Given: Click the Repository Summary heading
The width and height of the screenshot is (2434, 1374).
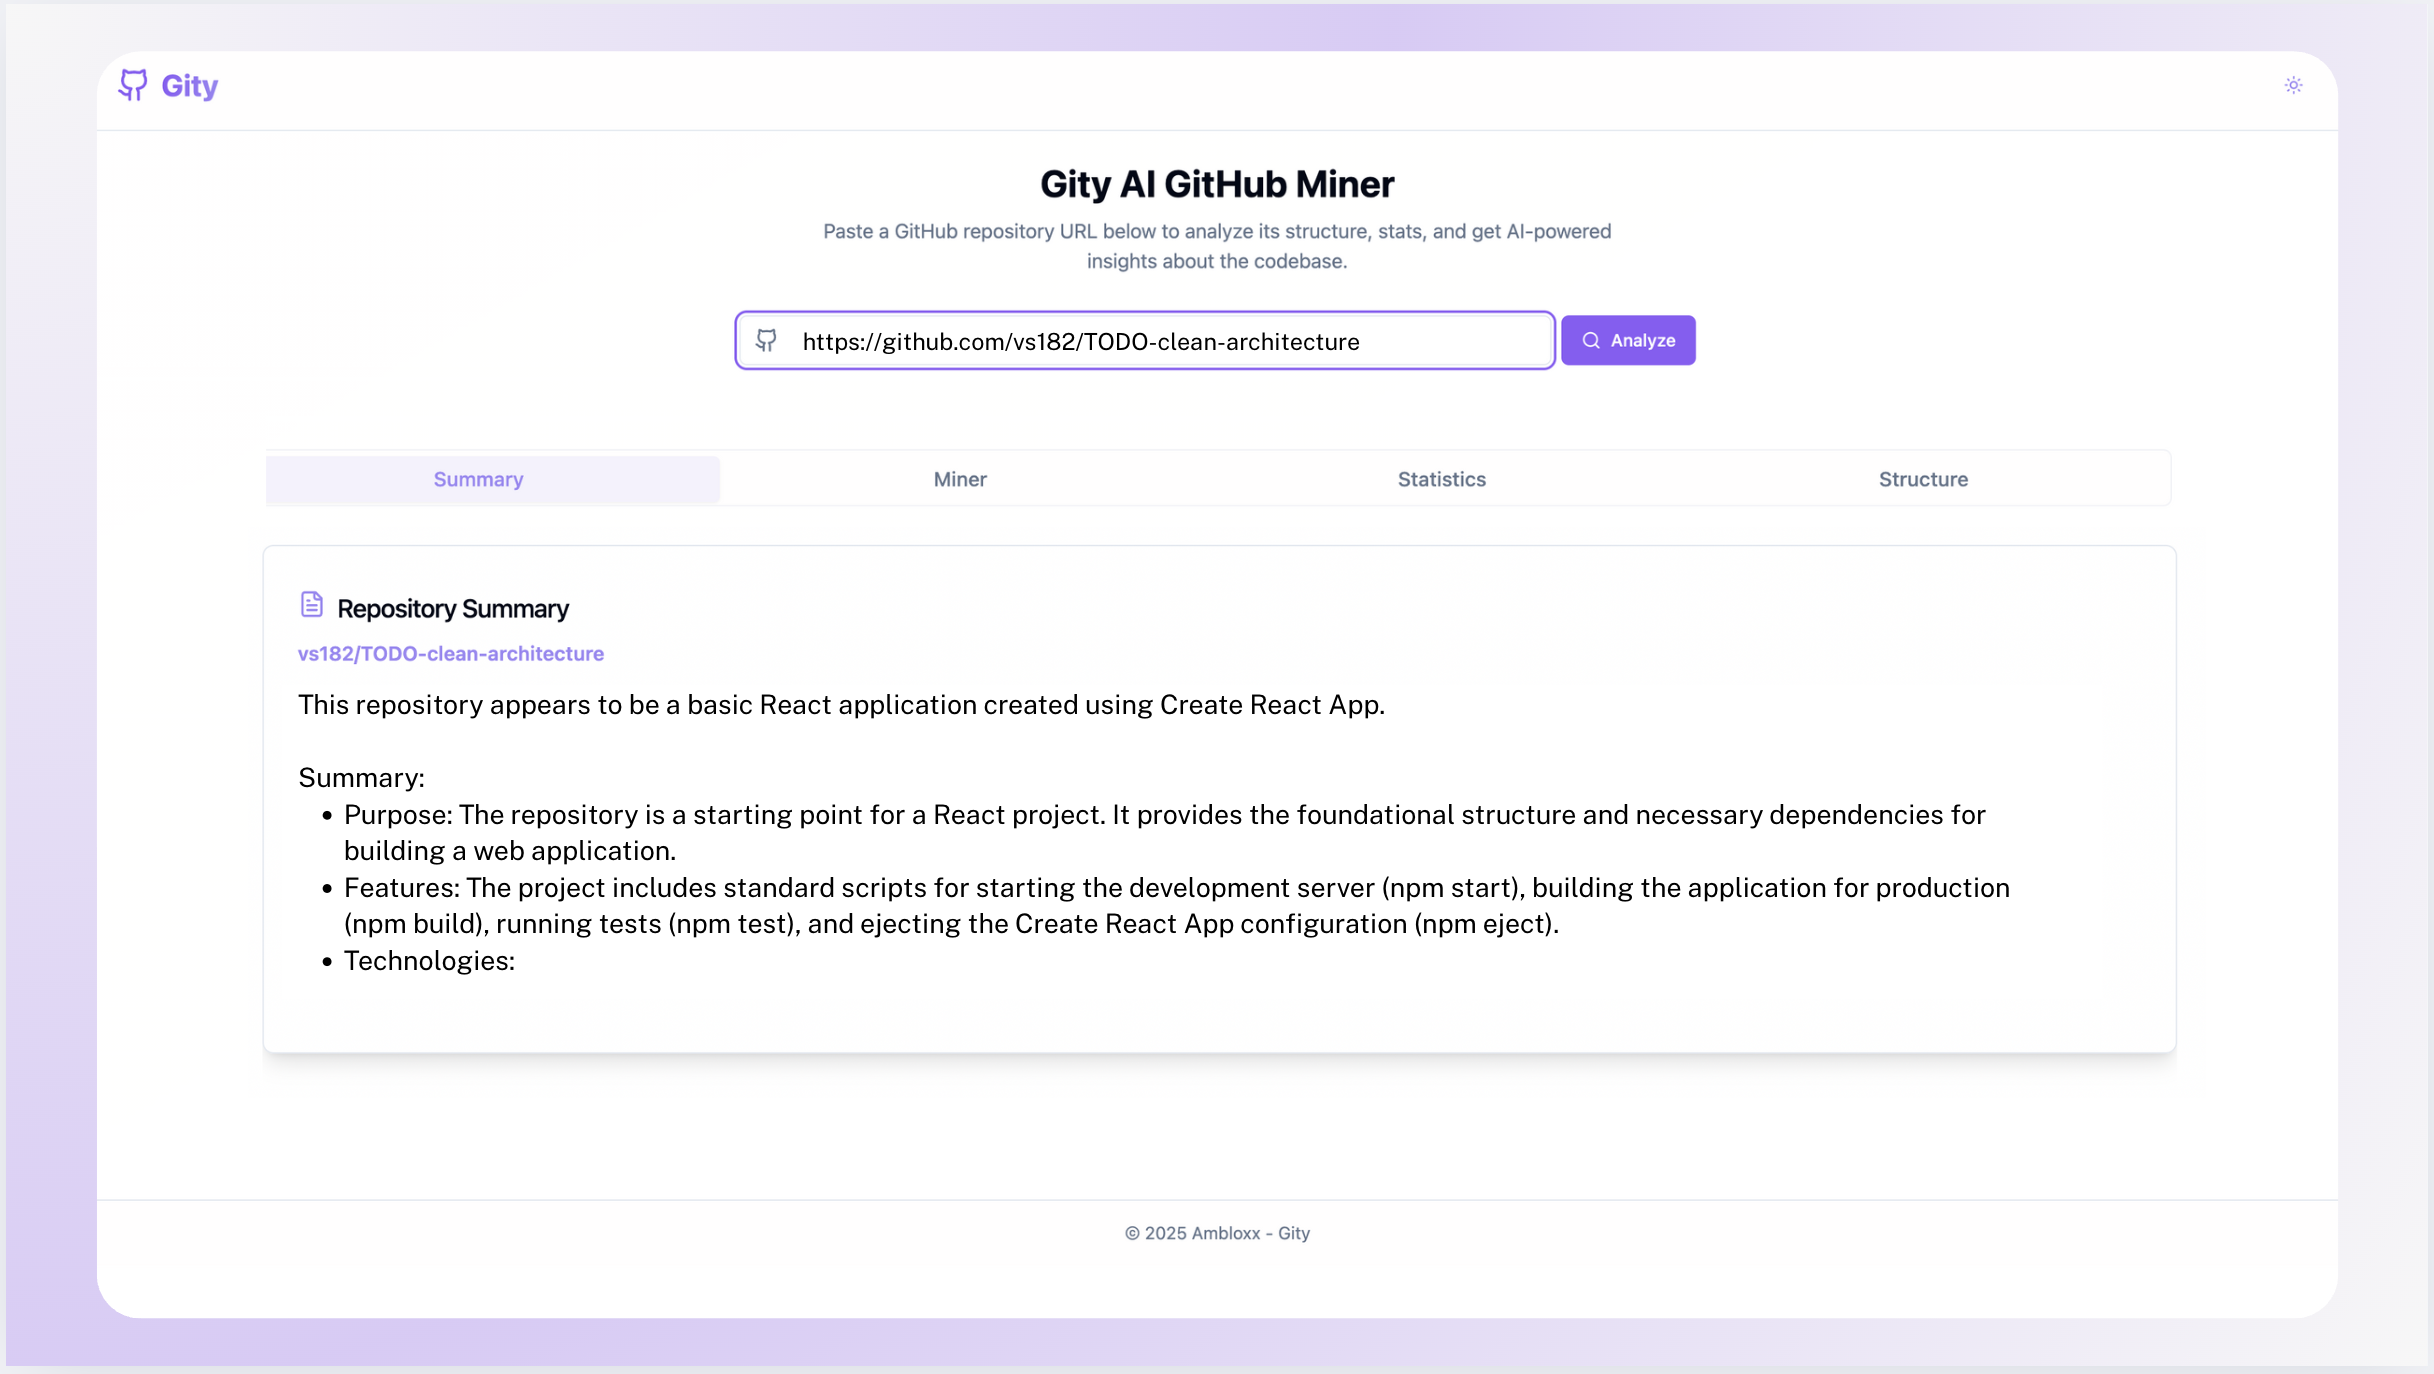Looking at the screenshot, I should [452, 609].
